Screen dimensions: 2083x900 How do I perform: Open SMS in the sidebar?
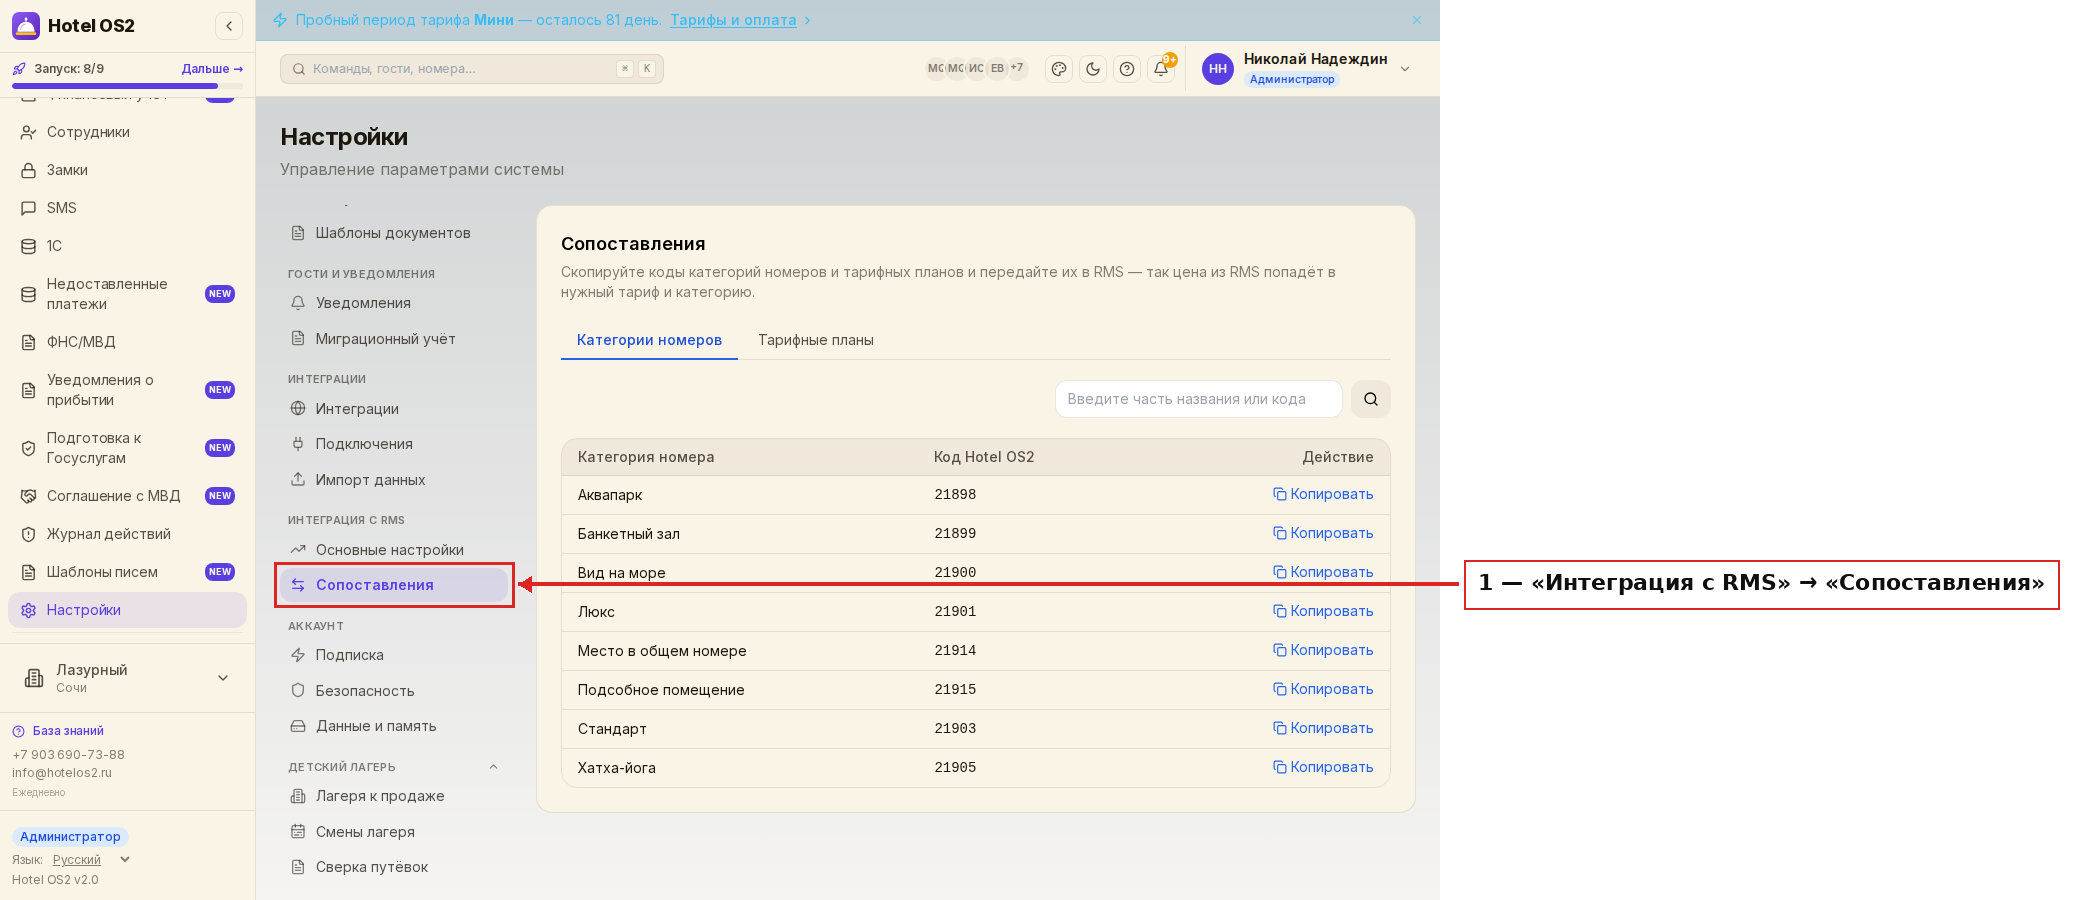tap(128, 208)
